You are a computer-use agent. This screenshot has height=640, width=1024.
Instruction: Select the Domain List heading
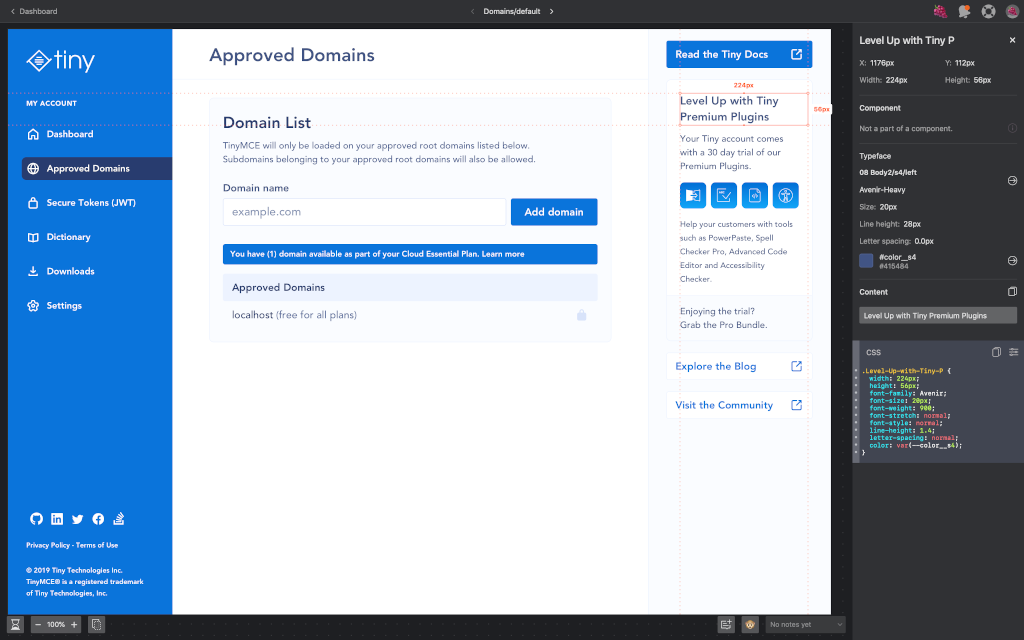click(267, 123)
